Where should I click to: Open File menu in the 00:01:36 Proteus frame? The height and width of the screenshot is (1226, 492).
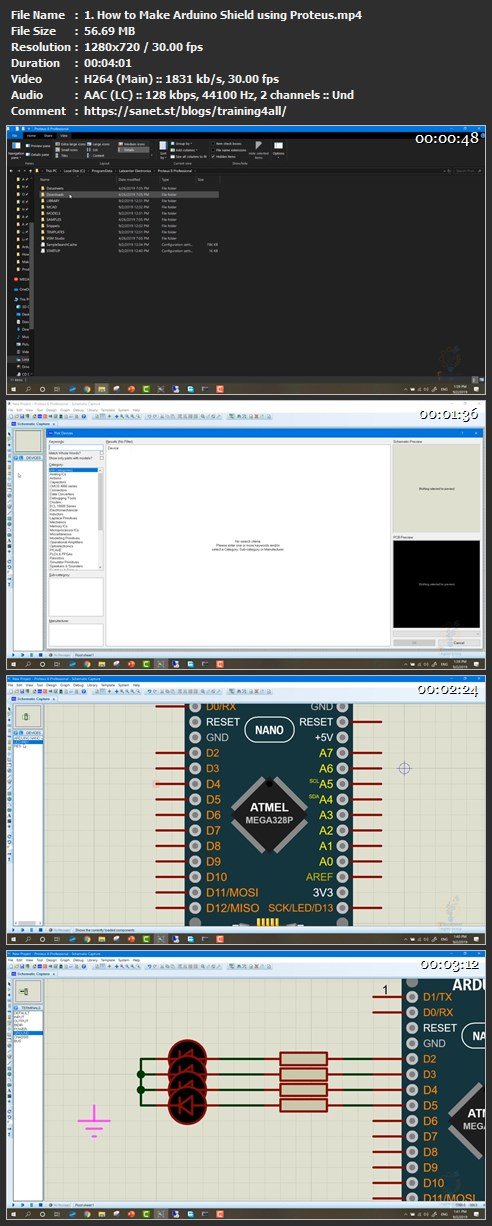[x=10, y=410]
